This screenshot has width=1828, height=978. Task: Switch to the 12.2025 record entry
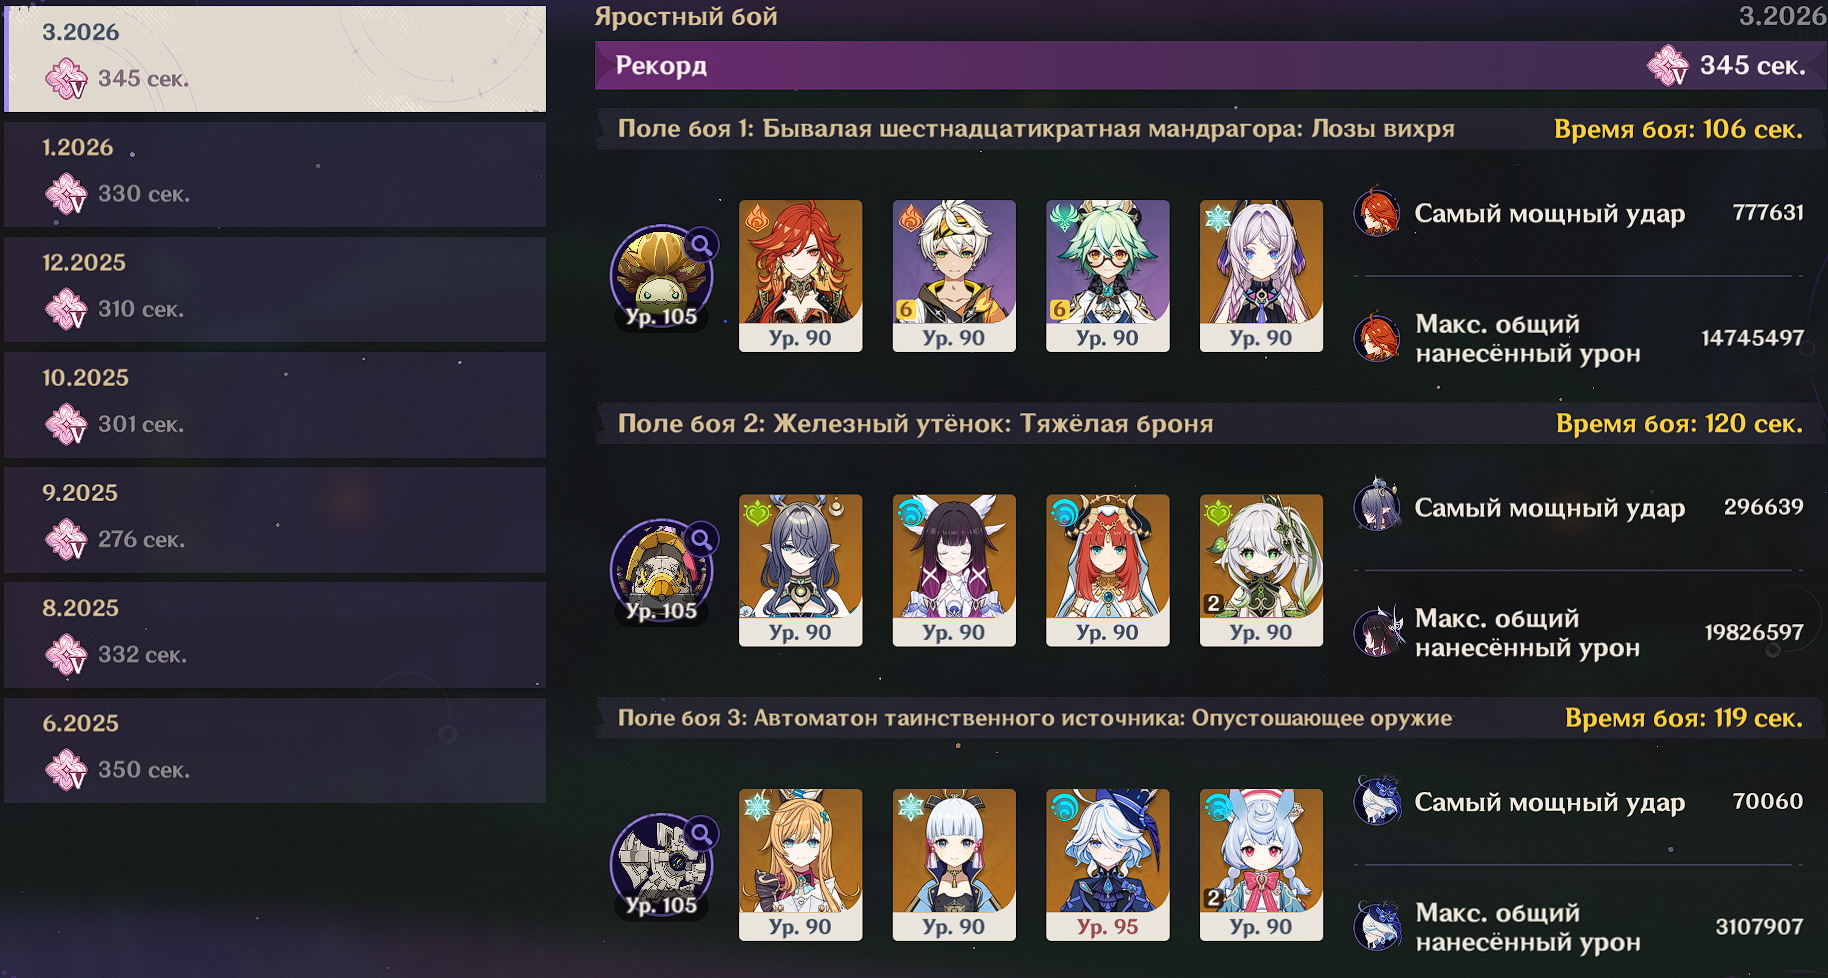coord(275,289)
